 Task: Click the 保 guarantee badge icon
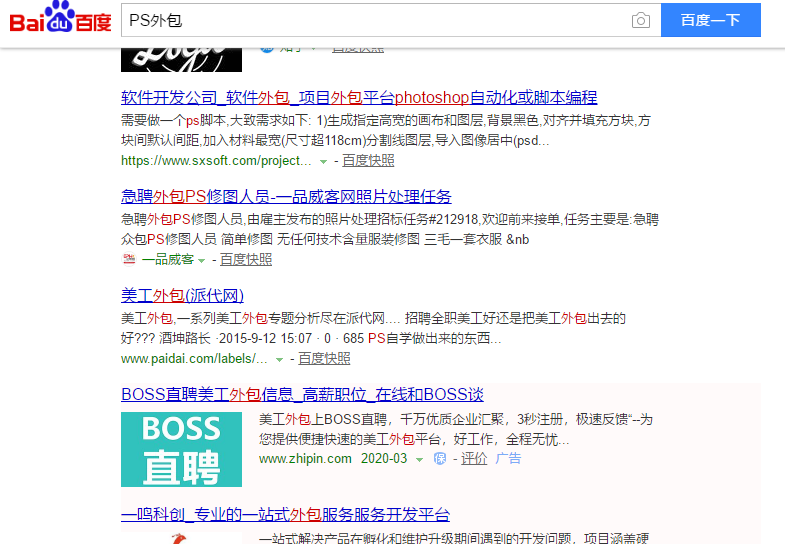pos(440,458)
